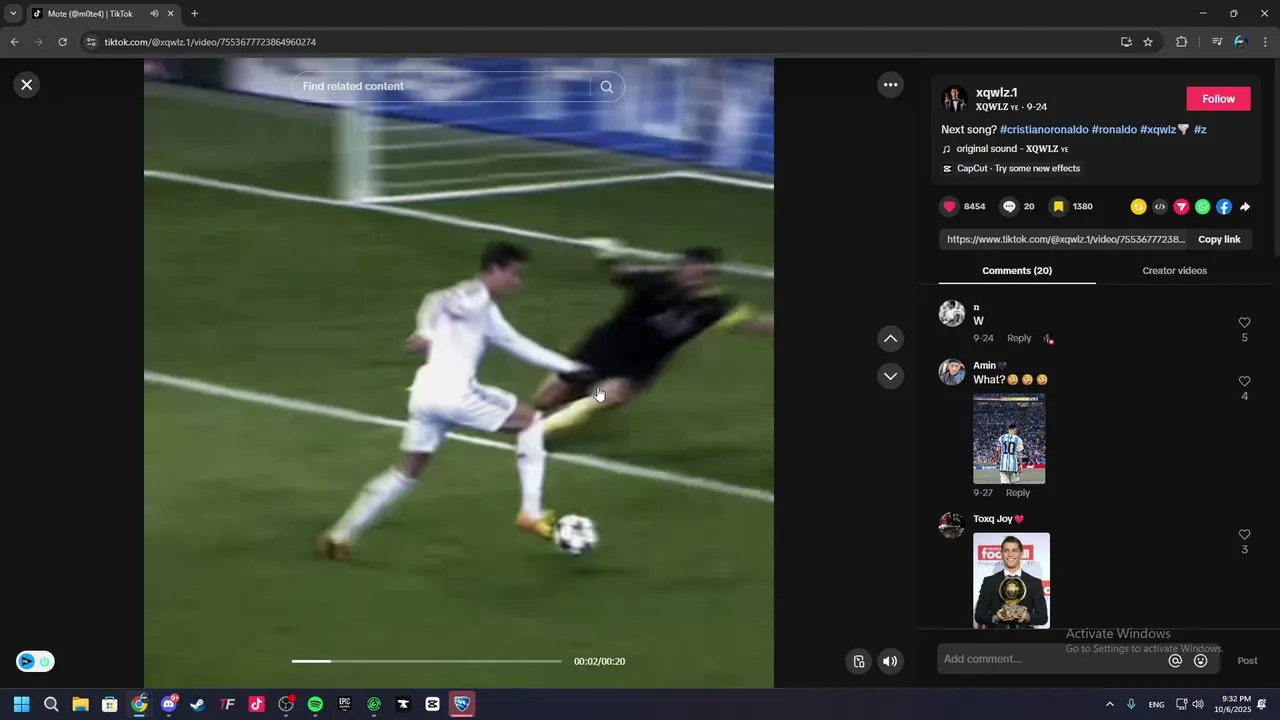
Task: Like Toxq Joy's comment
Action: [x=1244, y=535]
